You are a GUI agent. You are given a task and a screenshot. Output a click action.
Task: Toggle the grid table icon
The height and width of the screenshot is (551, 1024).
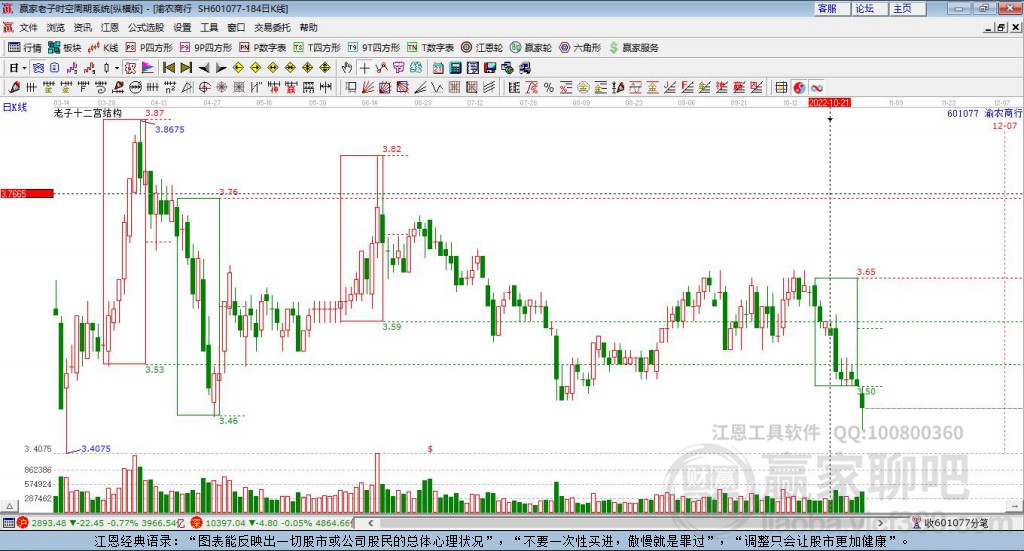tap(782, 88)
